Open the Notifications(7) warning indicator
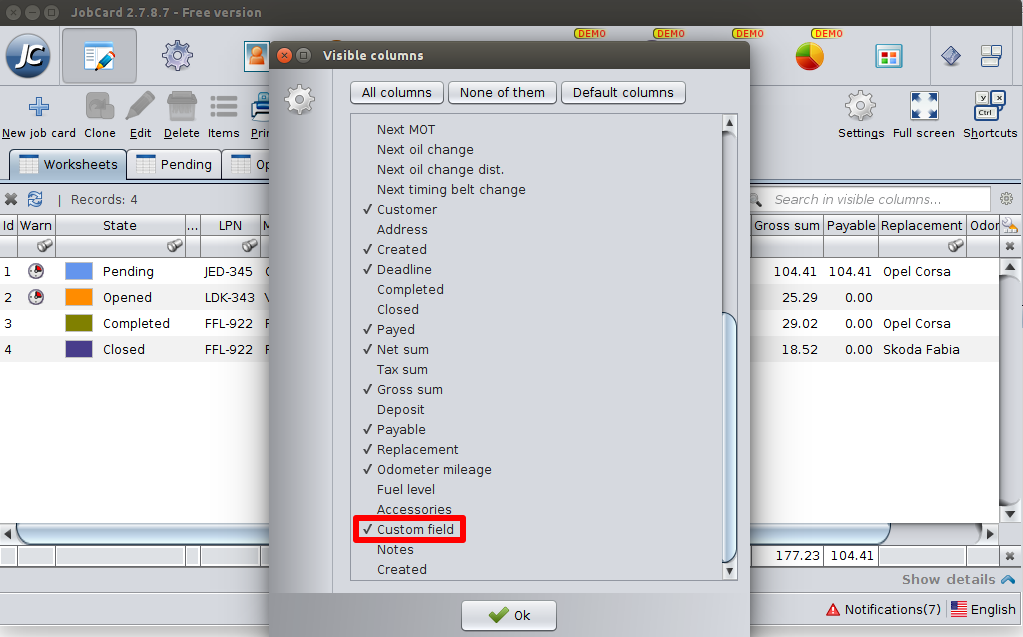 (883, 609)
